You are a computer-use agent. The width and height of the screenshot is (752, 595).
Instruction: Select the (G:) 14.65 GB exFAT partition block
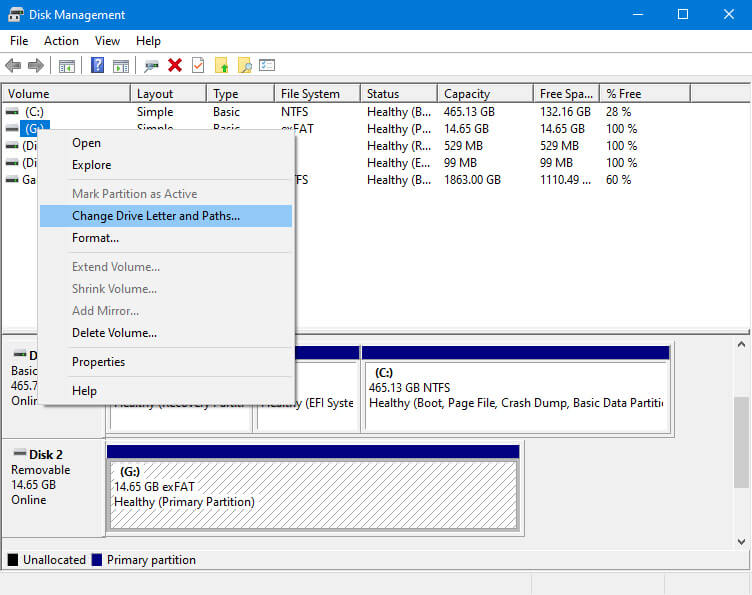[313, 489]
